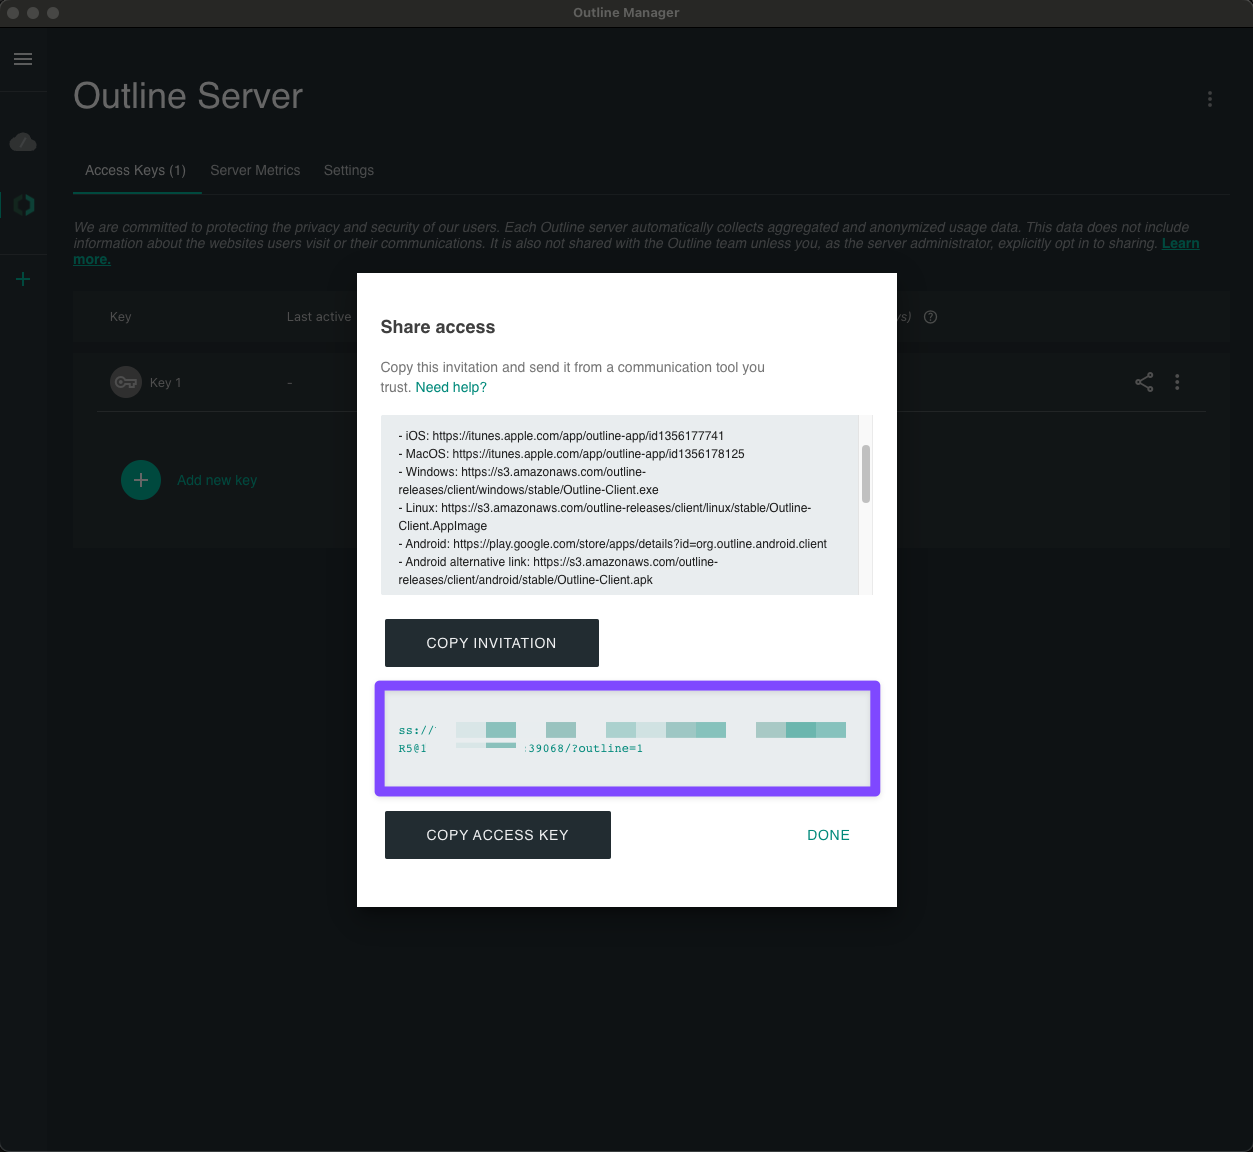Image resolution: width=1253 pixels, height=1152 pixels.
Task: Click the Android play.google.com link line
Action: point(613,544)
